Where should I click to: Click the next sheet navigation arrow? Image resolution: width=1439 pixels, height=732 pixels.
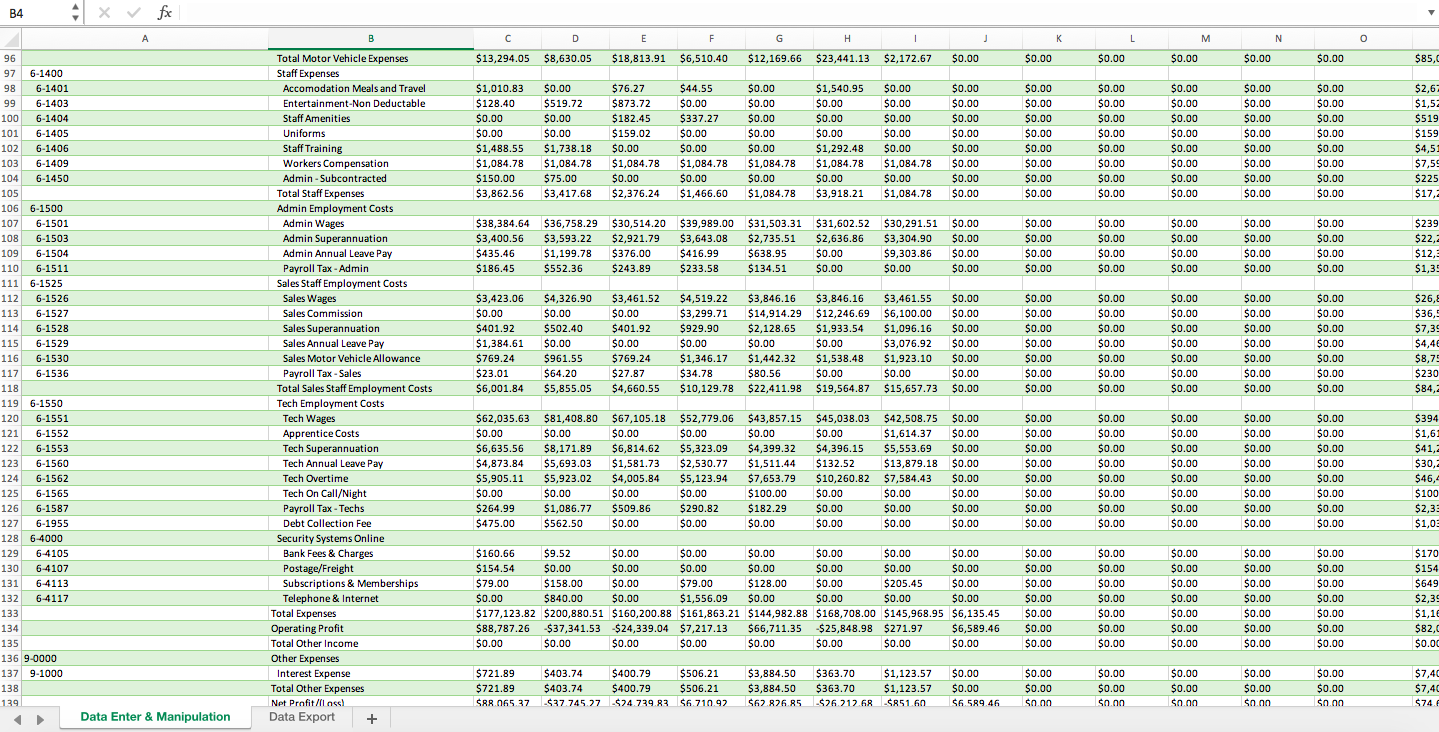pyautogui.click(x=41, y=718)
